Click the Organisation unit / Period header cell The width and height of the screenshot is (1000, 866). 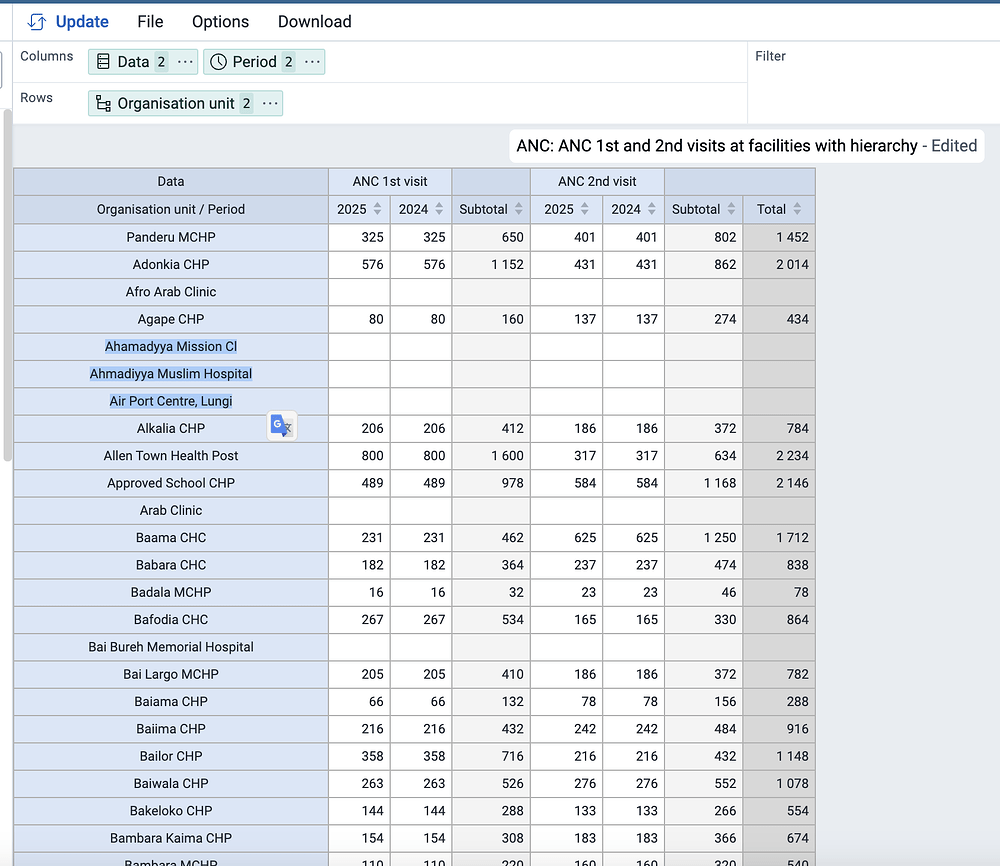(171, 209)
